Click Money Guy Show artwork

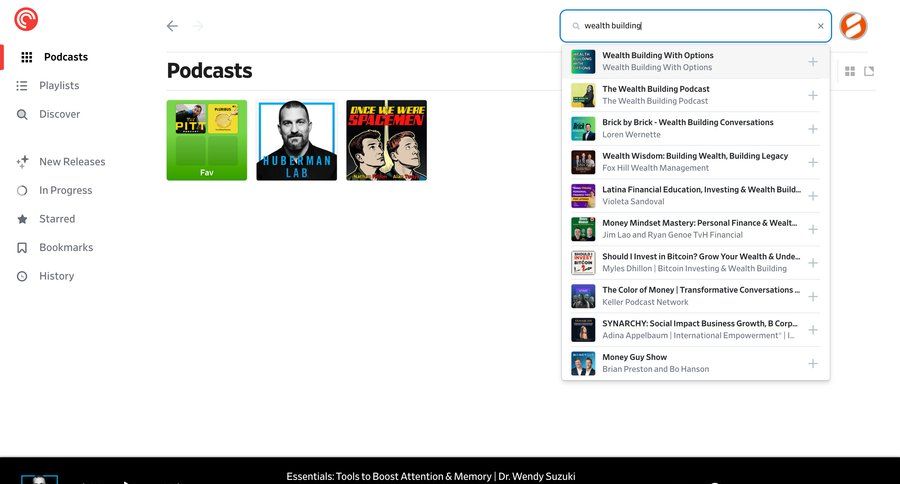click(583, 363)
